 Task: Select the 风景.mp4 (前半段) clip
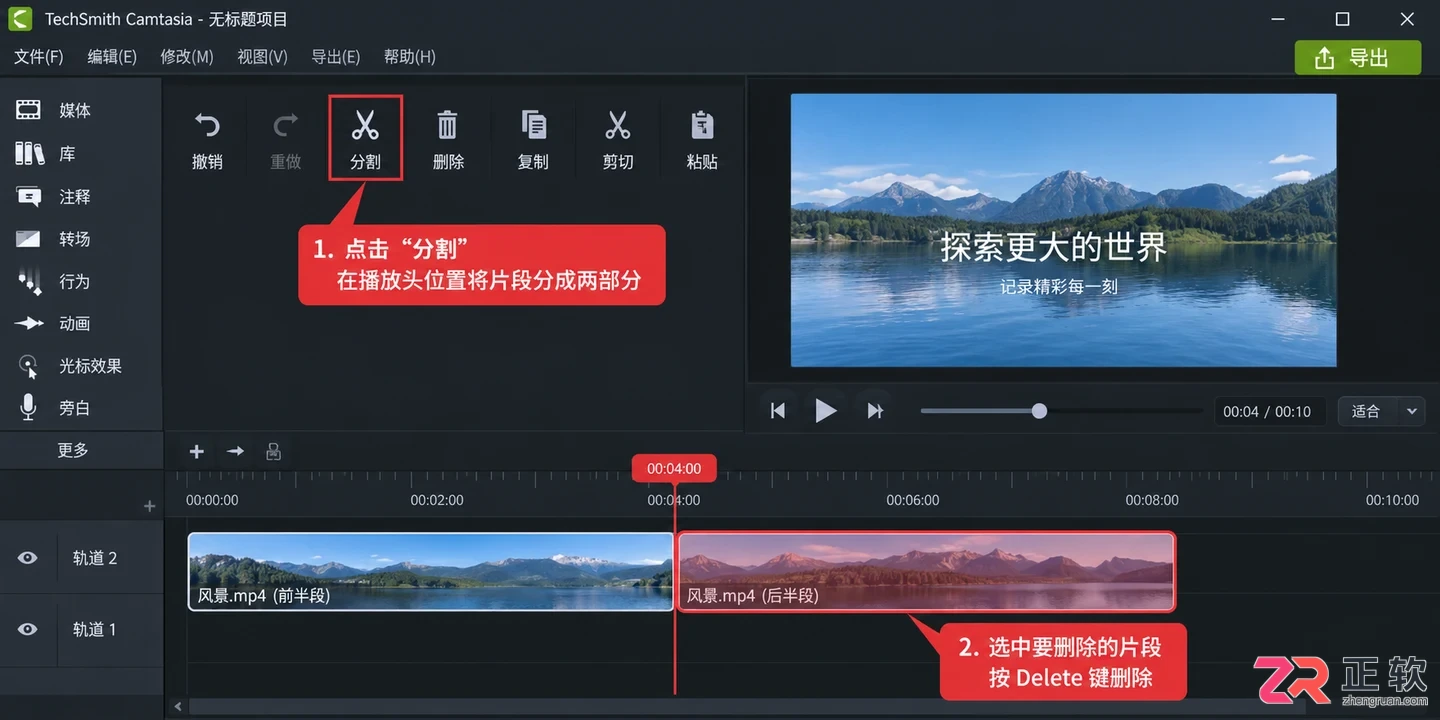click(x=431, y=571)
